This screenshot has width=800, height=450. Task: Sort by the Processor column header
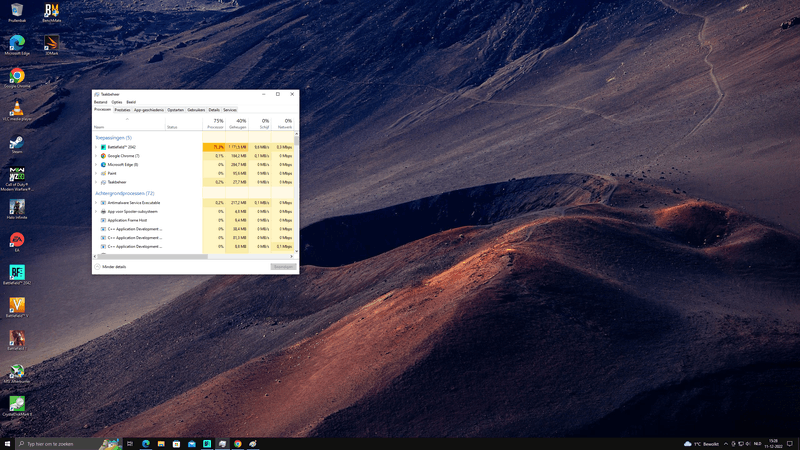214,123
